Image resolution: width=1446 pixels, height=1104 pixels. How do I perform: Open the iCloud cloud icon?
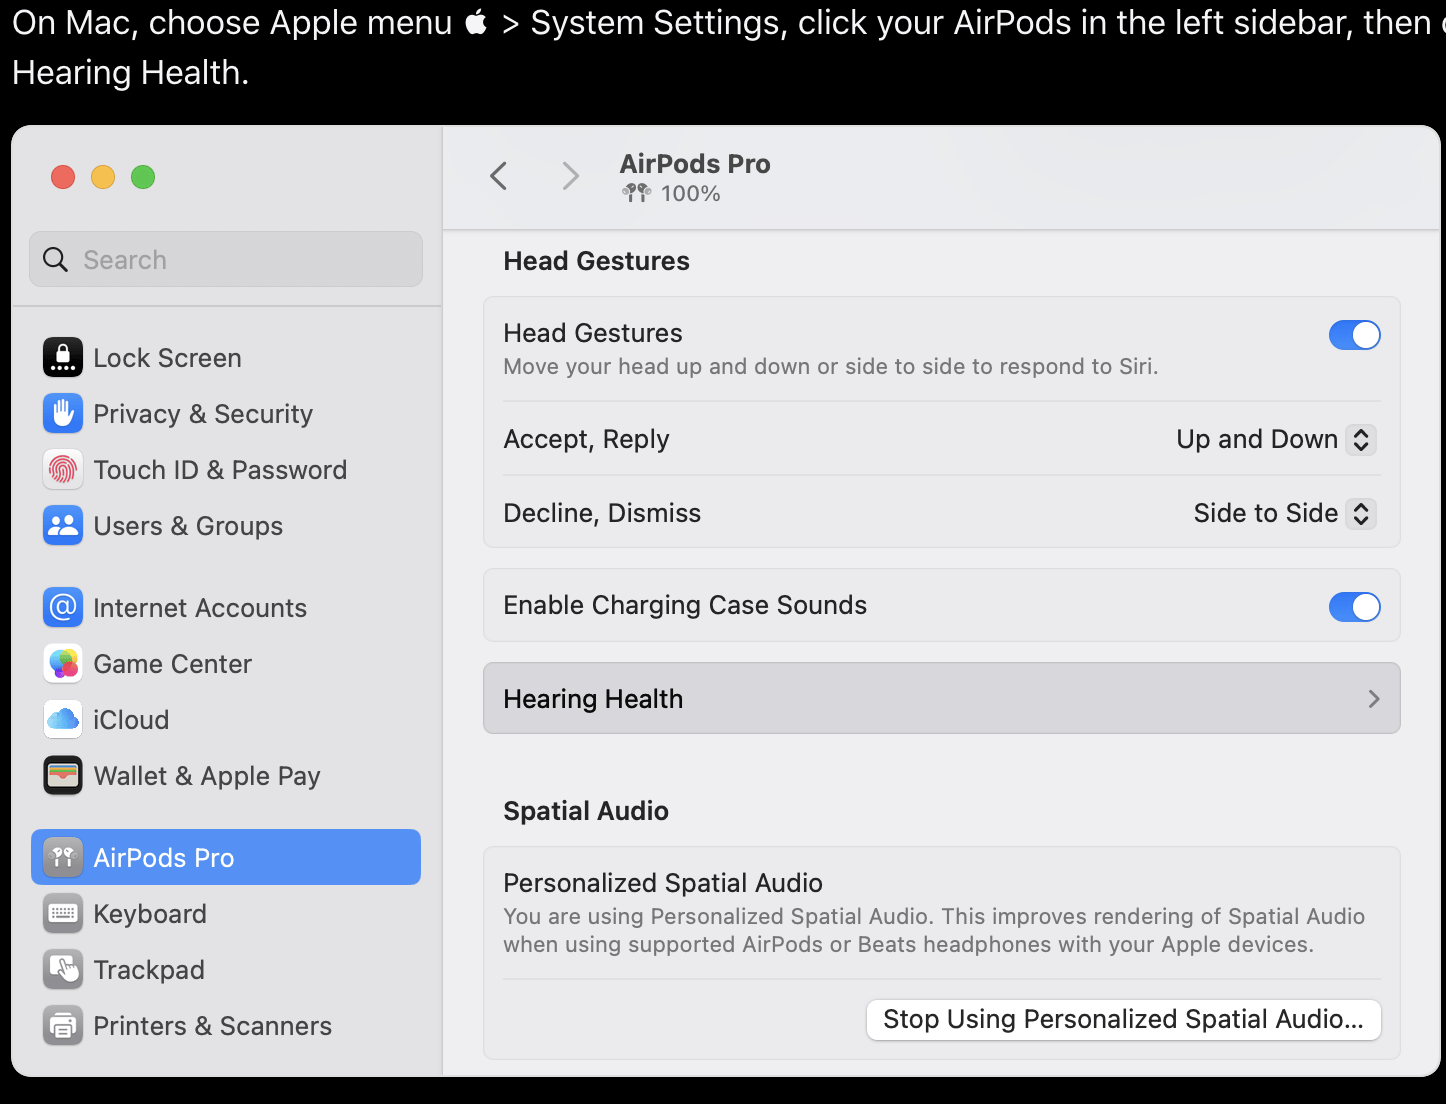tap(63, 720)
